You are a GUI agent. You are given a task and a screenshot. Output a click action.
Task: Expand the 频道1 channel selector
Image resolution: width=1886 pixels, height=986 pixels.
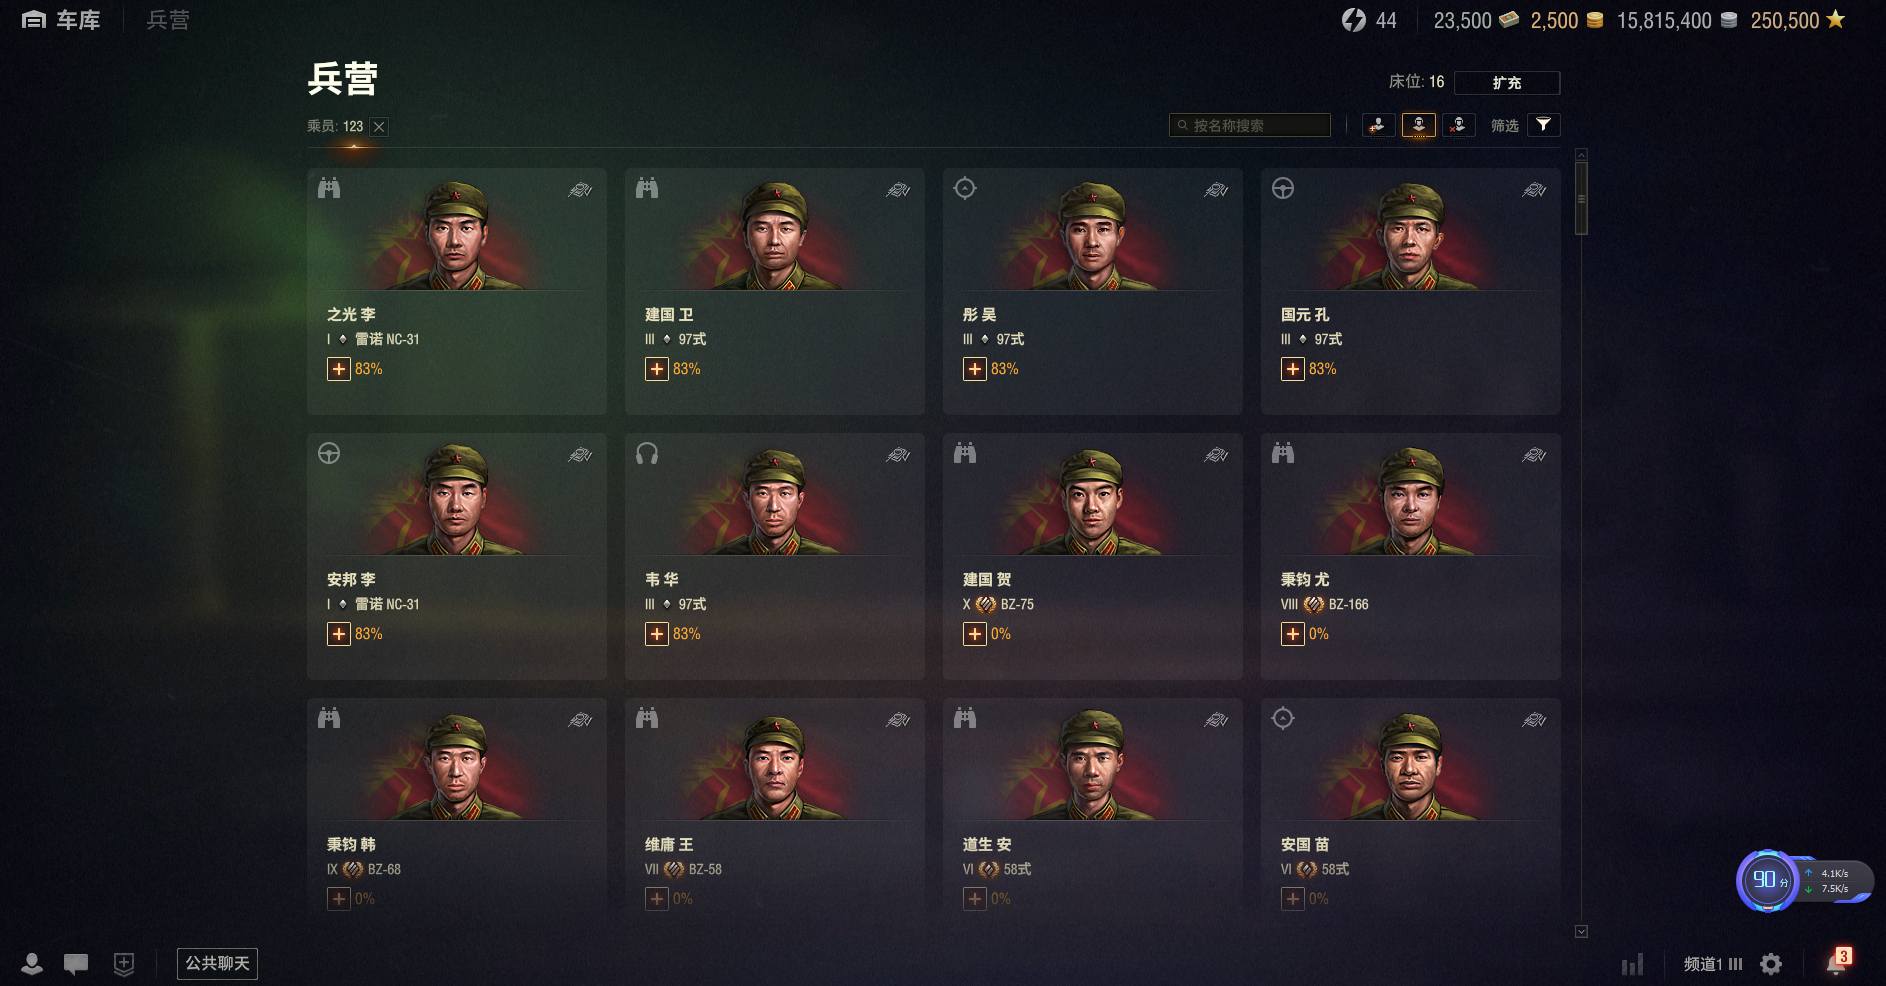(x=1712, y=964)
